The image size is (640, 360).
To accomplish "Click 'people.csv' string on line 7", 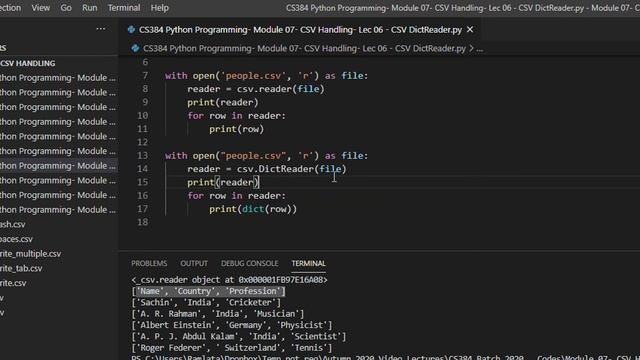I will [x=253, y=76].
